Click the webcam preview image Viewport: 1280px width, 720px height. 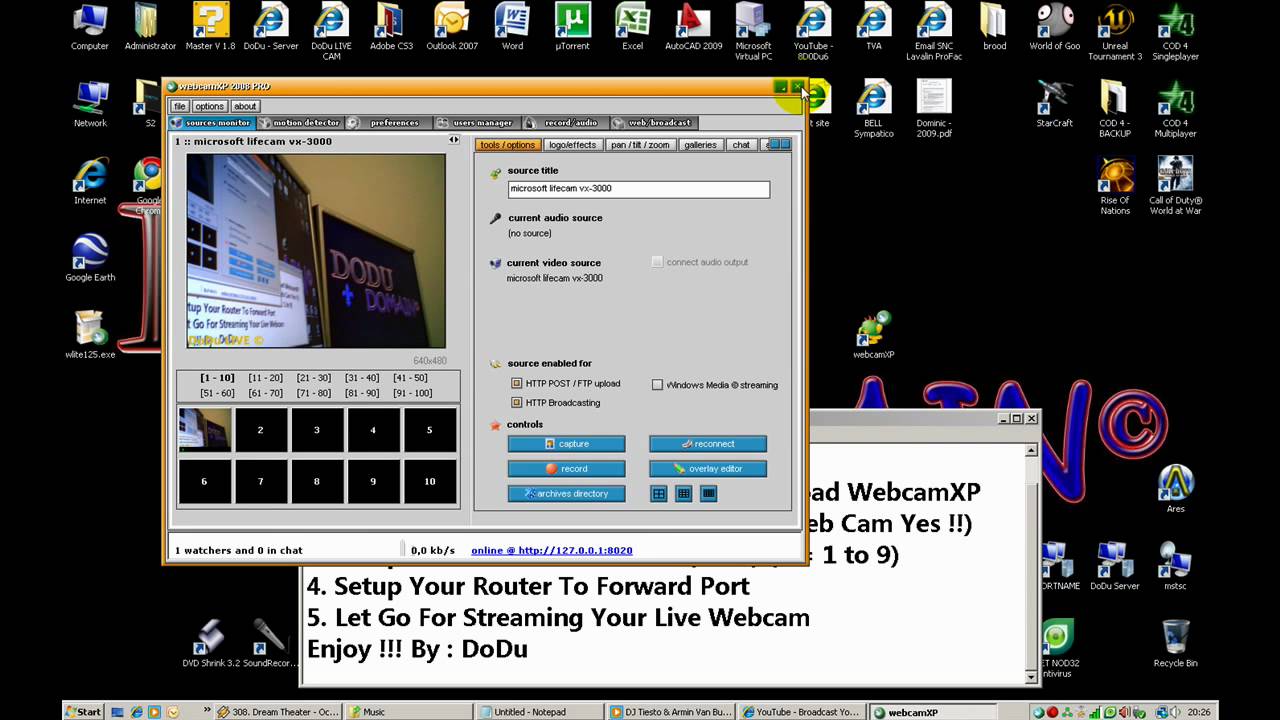(316, 250)
